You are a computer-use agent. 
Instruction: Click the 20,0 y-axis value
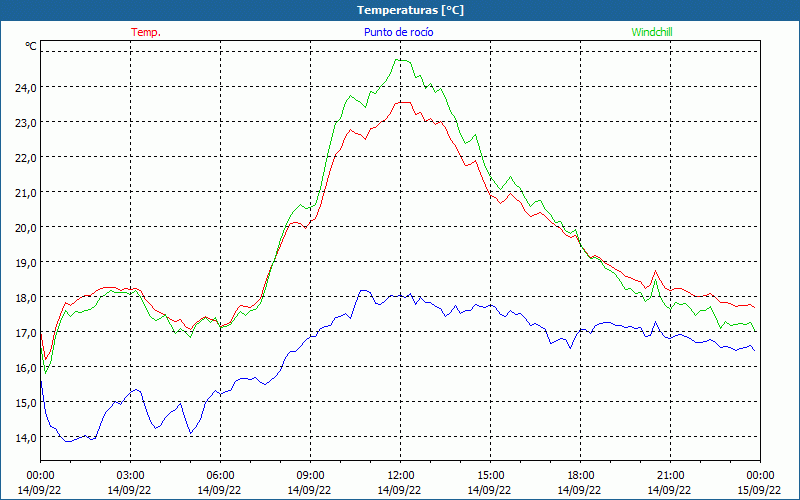pyautogui.click(x=26, y=228)
